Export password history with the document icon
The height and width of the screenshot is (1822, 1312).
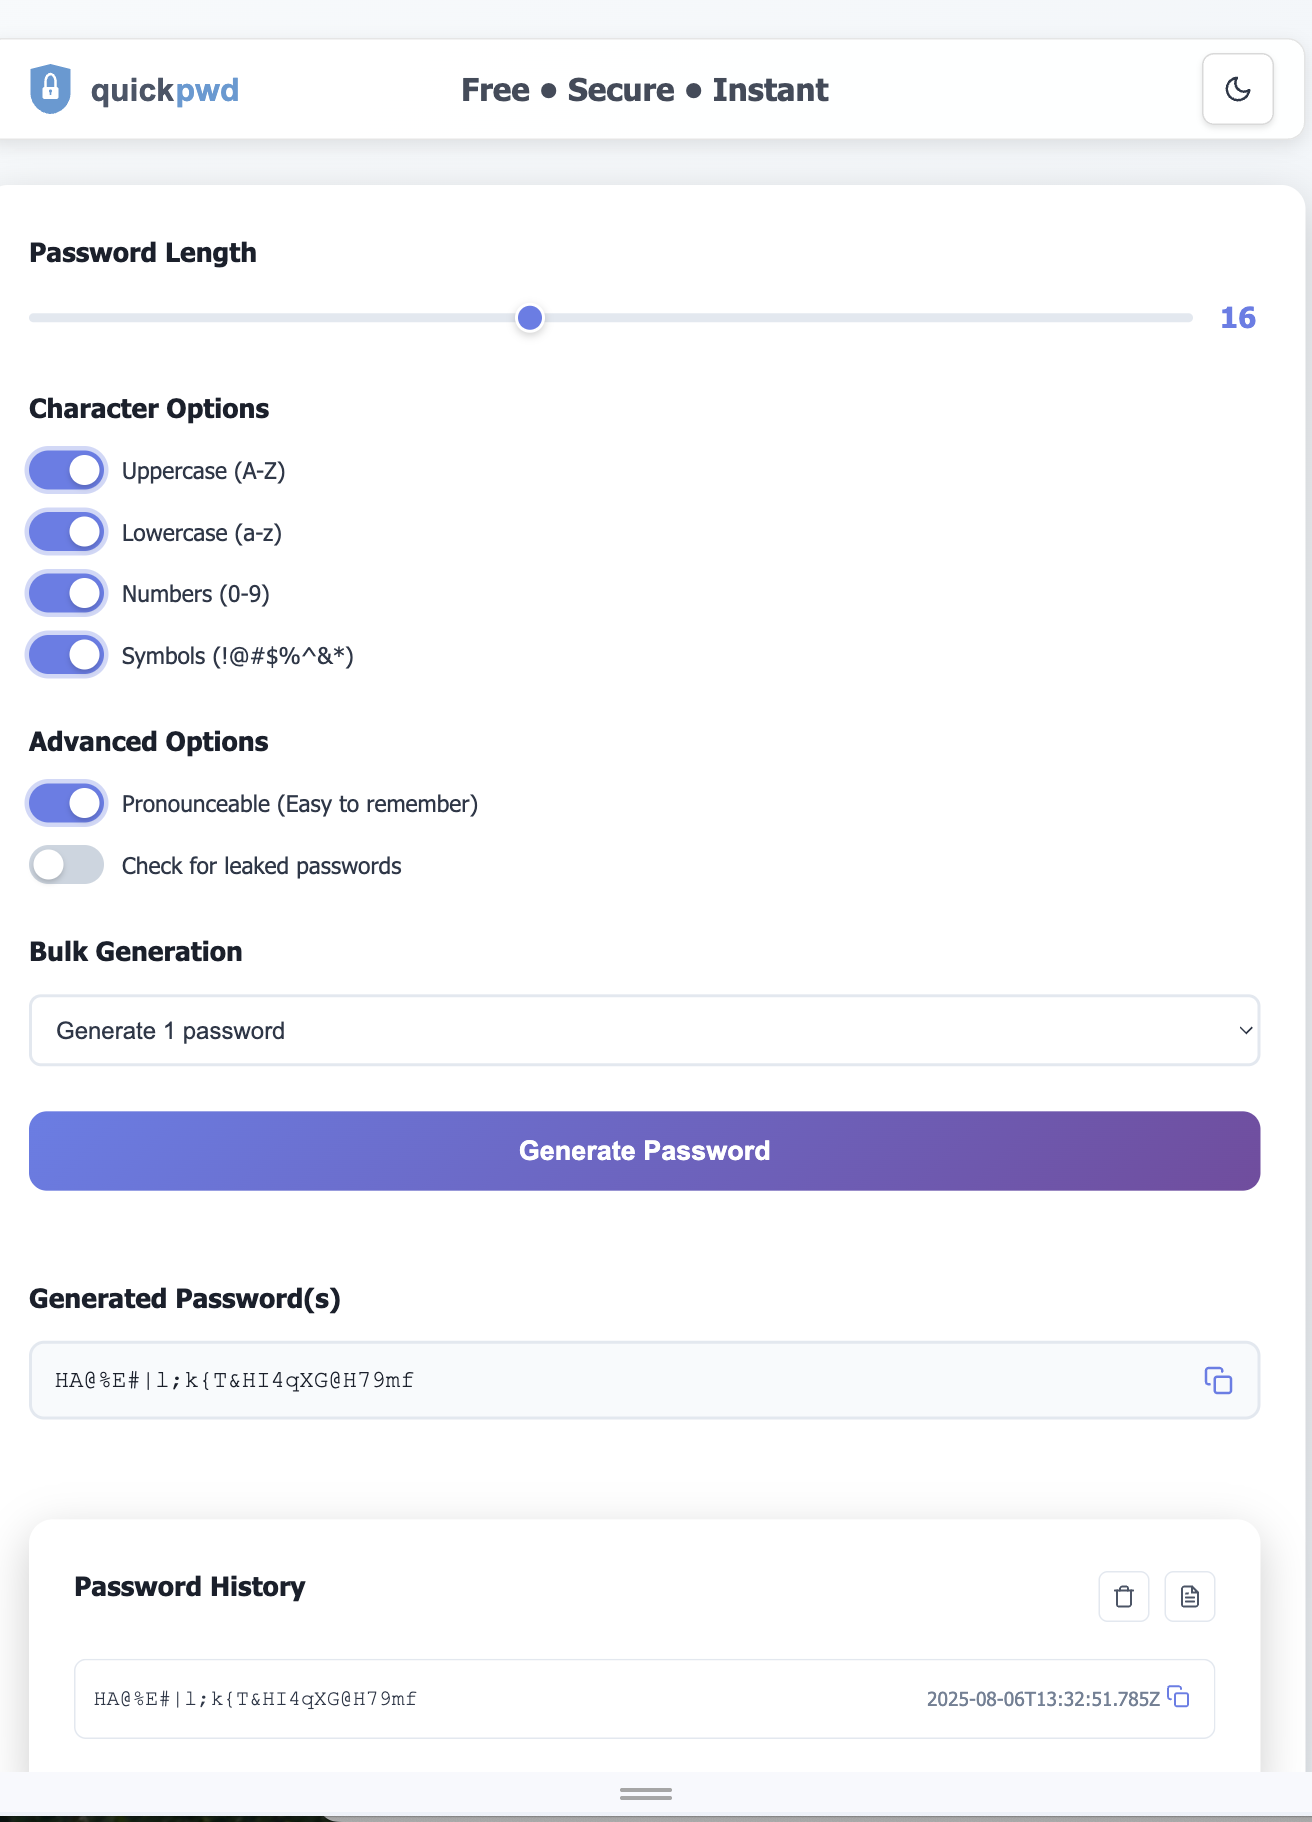(1190, 1596)
